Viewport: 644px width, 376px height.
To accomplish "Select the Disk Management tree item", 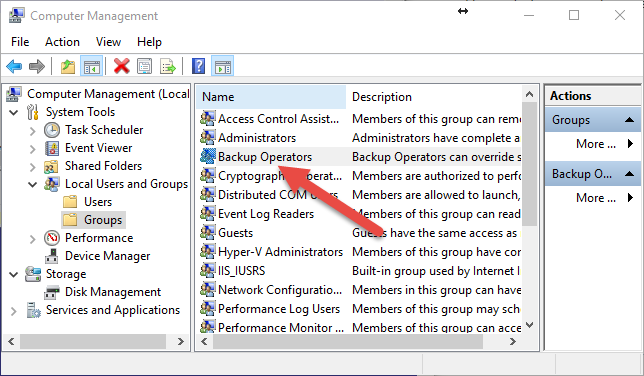I will (x=113, y=292).
